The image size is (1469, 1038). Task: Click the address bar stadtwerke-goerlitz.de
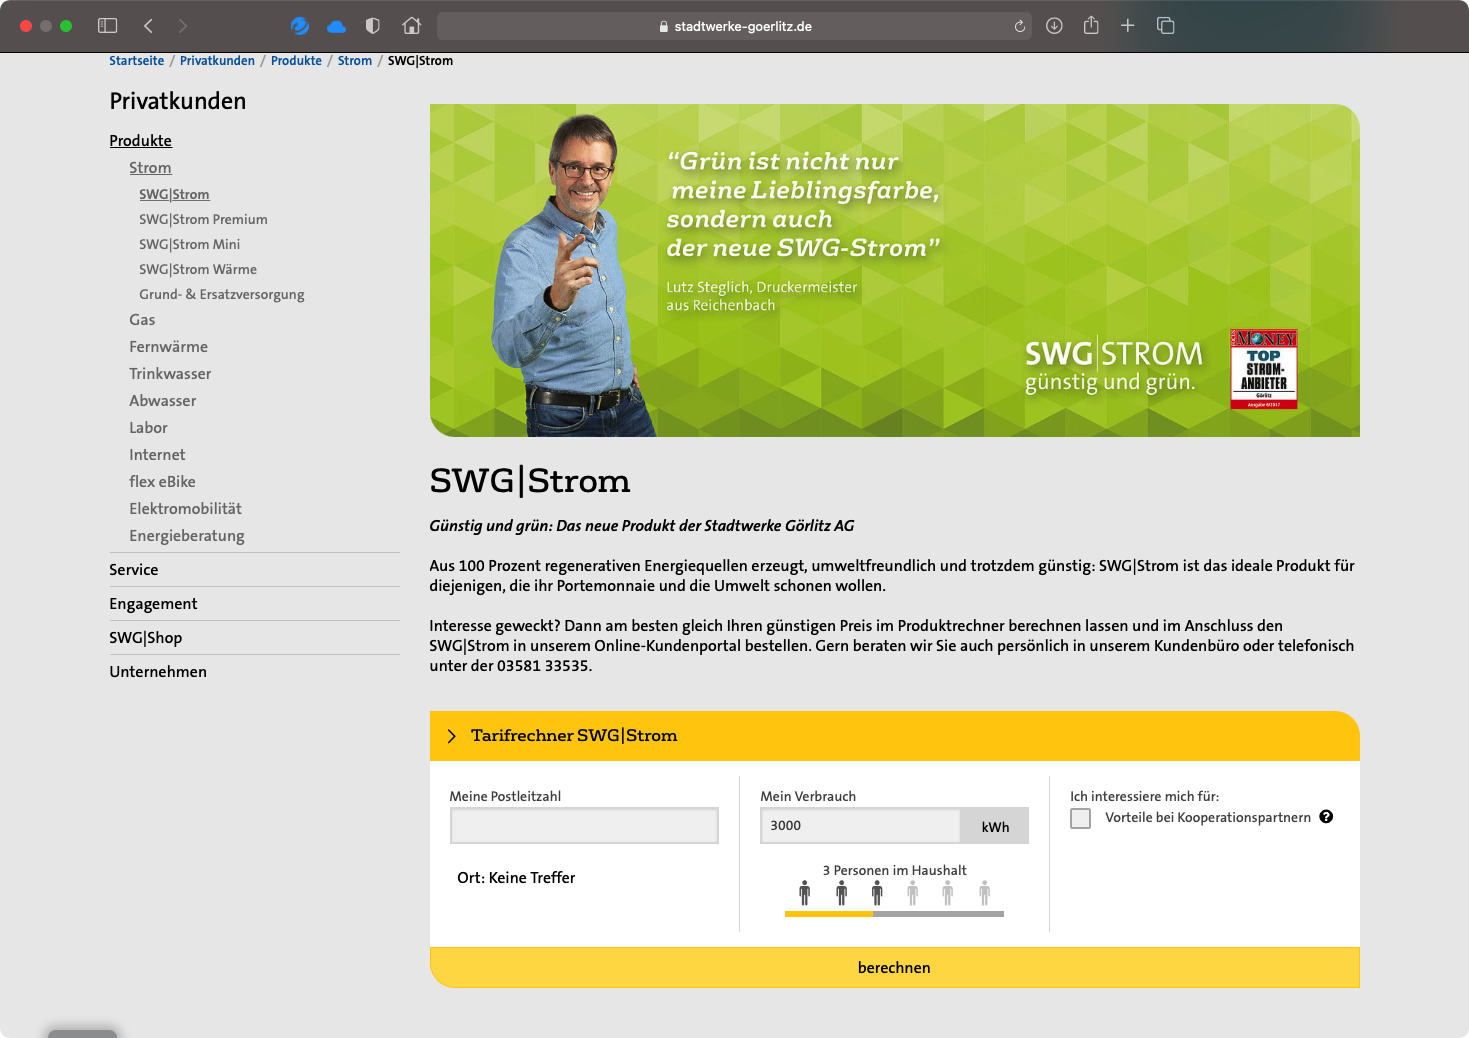735,26
